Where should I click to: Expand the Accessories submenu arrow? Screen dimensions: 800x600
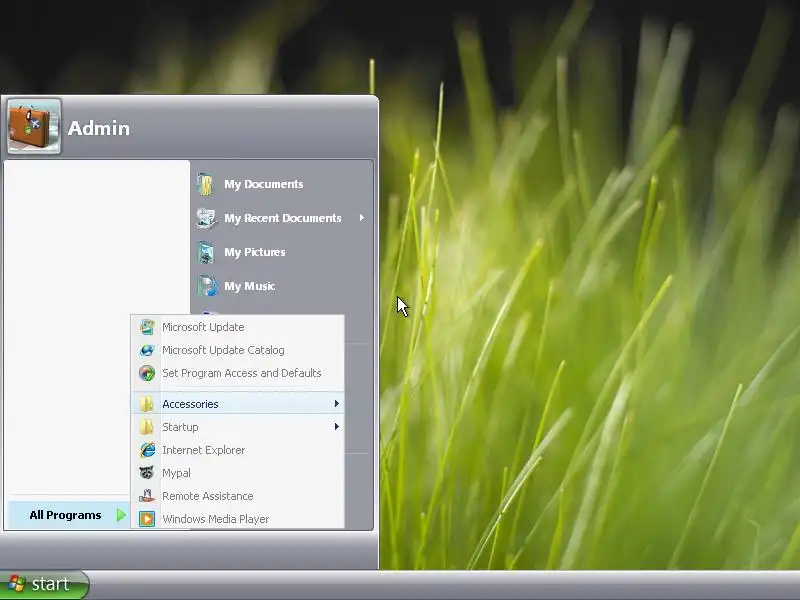pos(337,404)
